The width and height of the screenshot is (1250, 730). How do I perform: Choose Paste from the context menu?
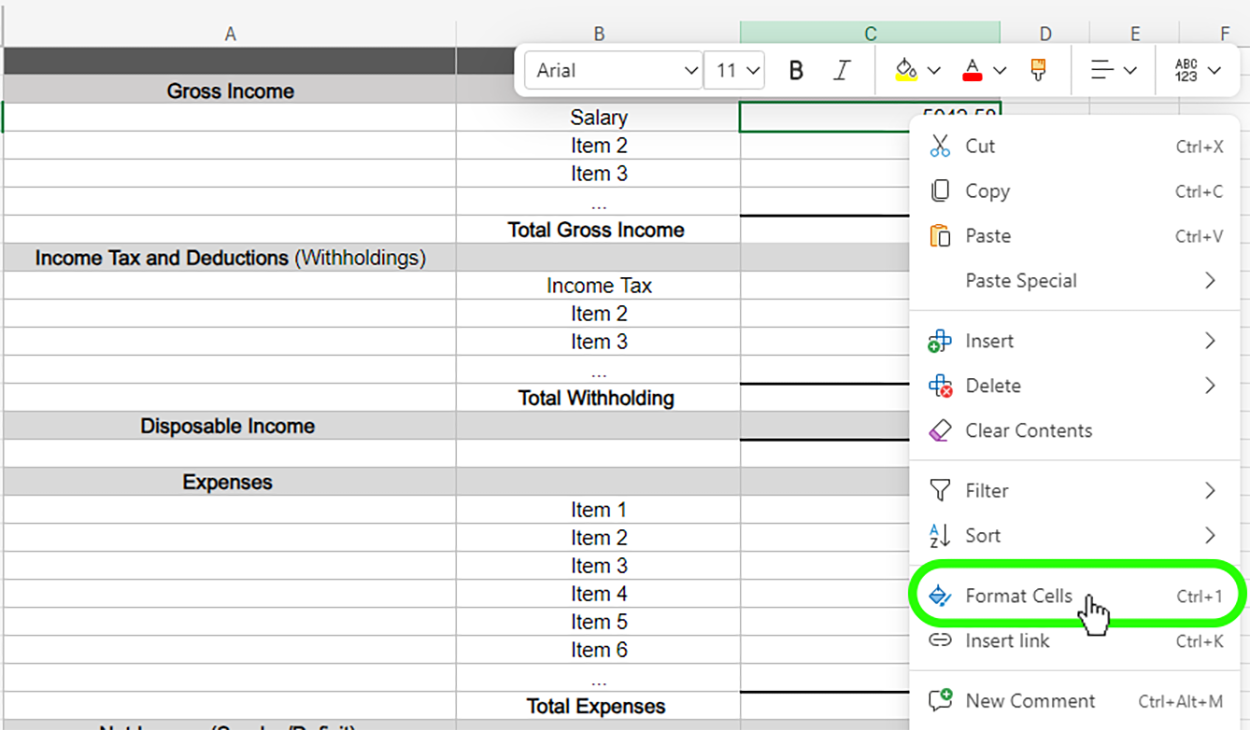(1075, 236)
